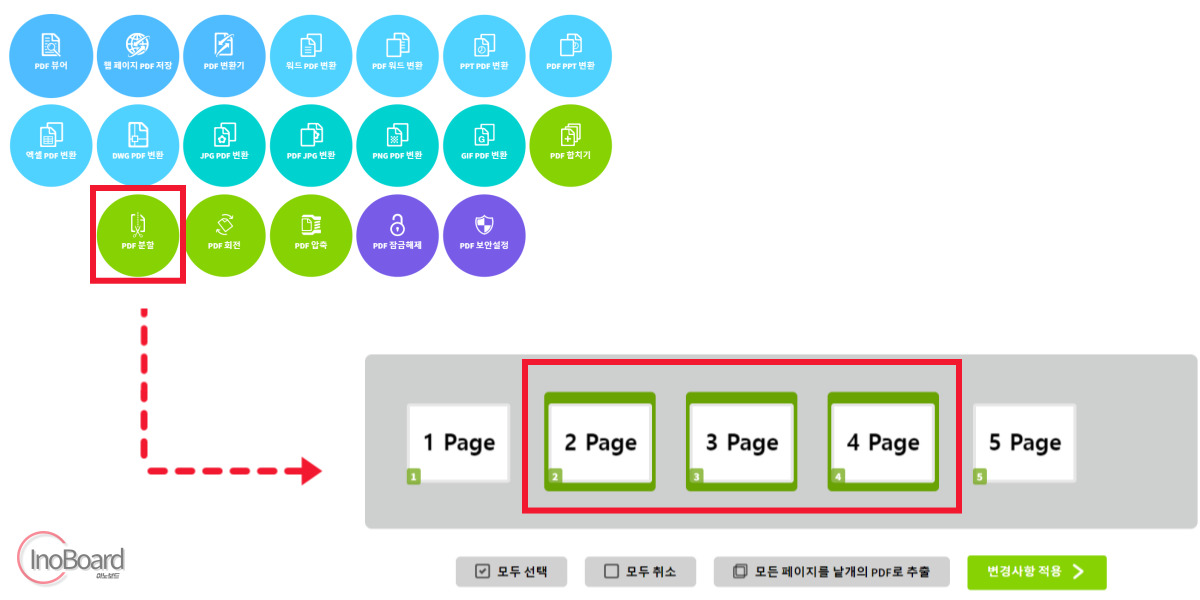
Task: Click the 모두 선택 select-all button
Action: [x=511, y=572]
